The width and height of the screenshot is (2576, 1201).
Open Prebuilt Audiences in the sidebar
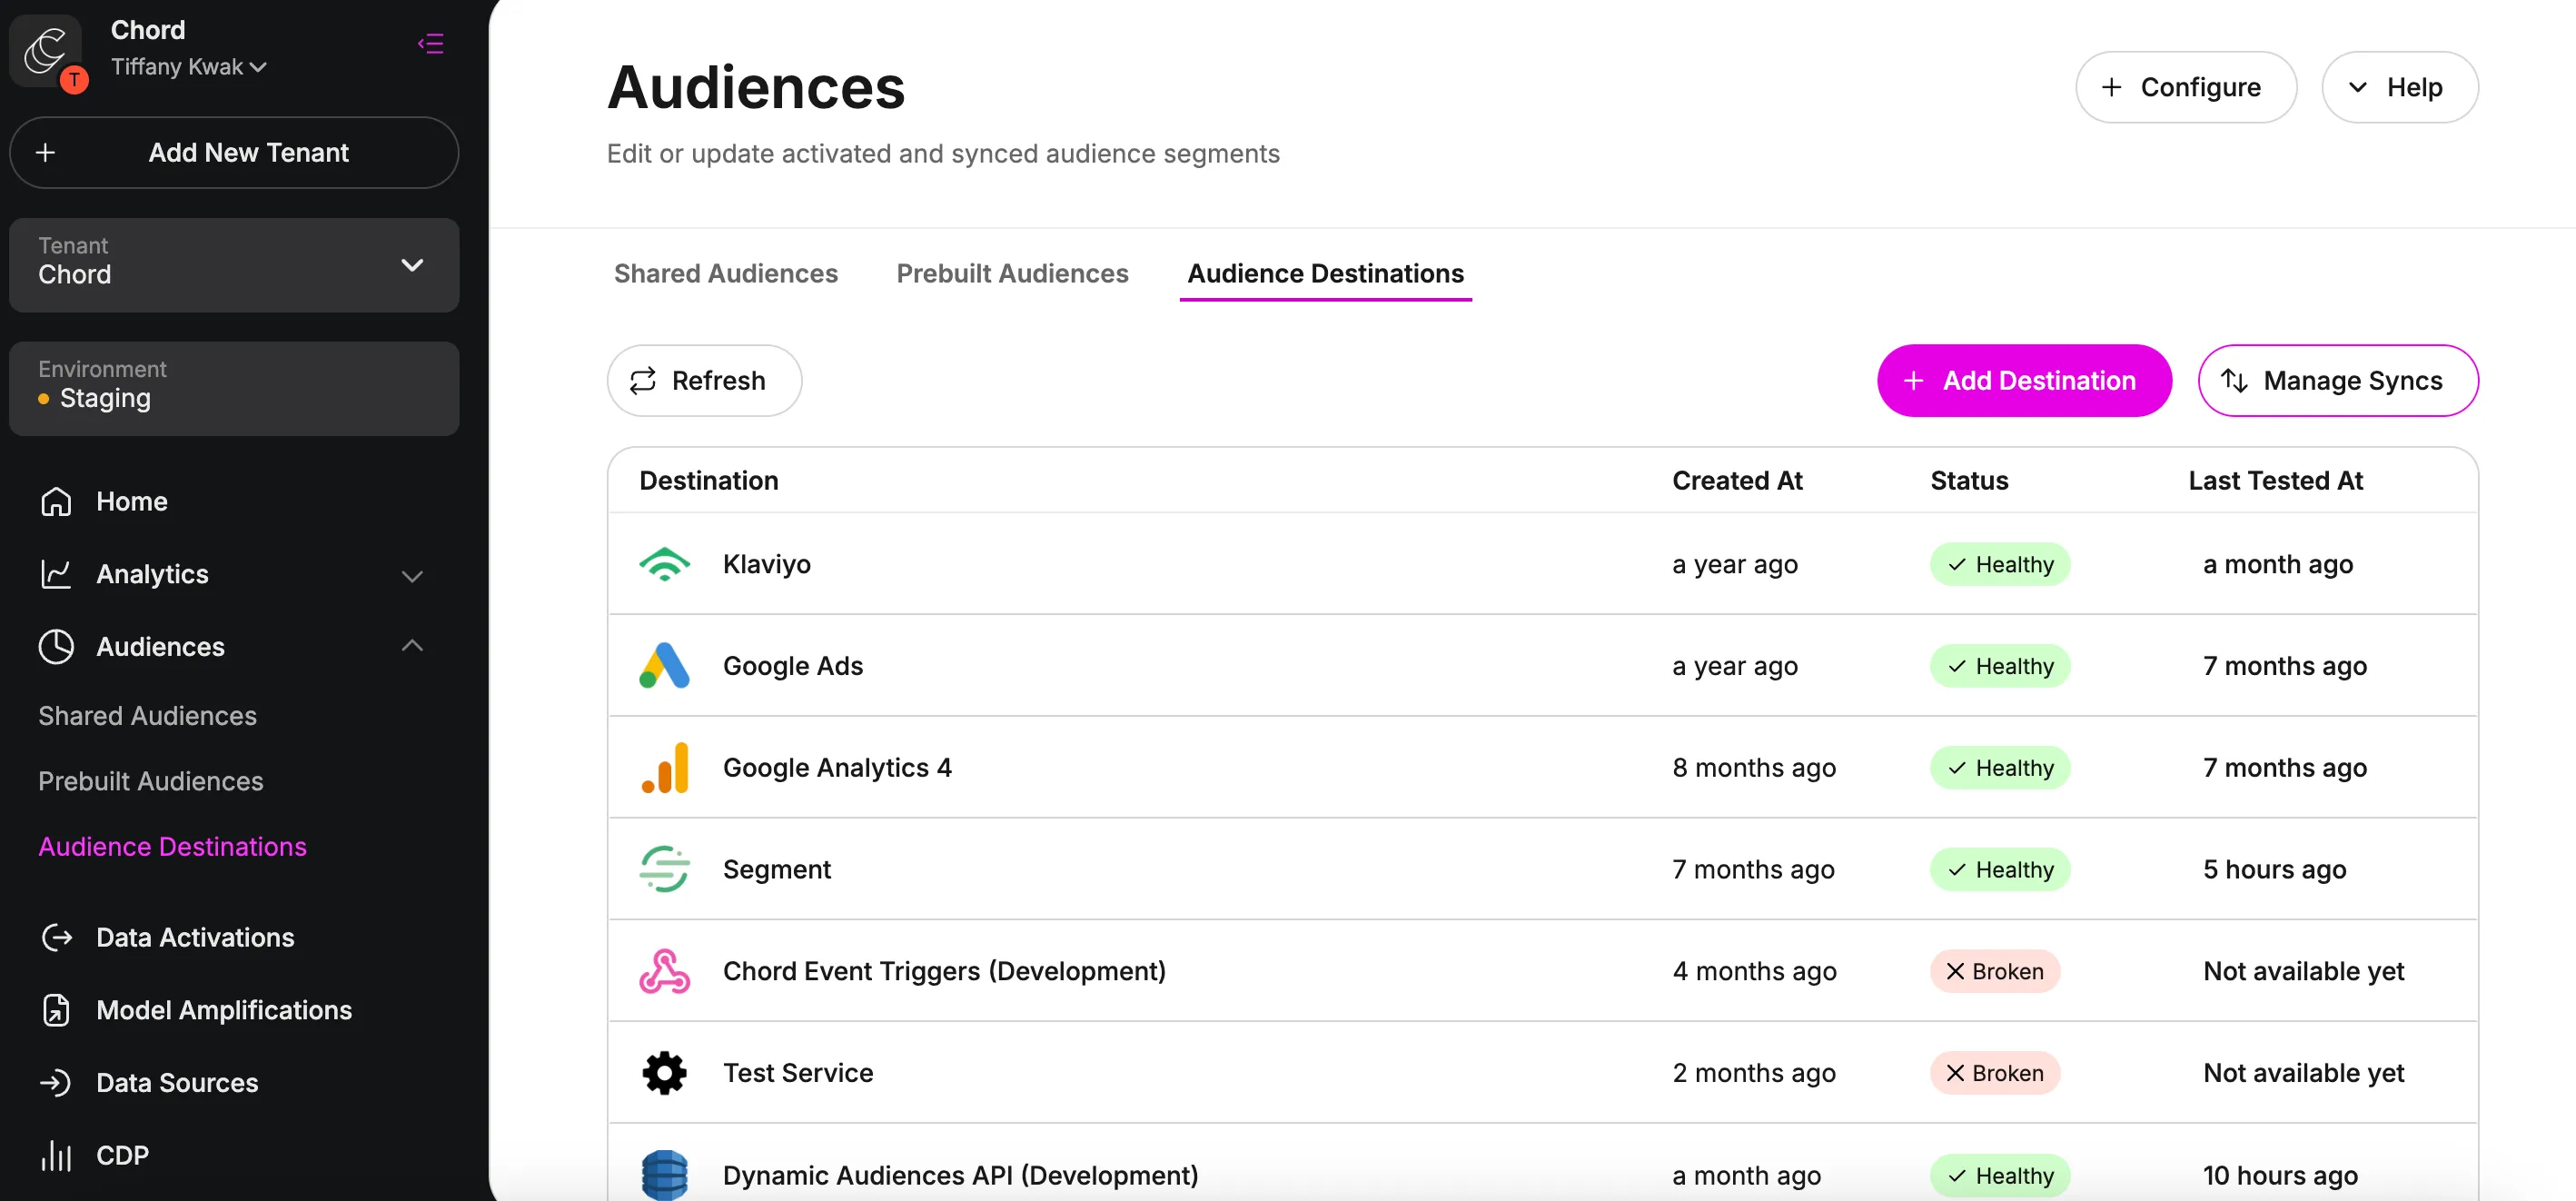click(150, 781)
